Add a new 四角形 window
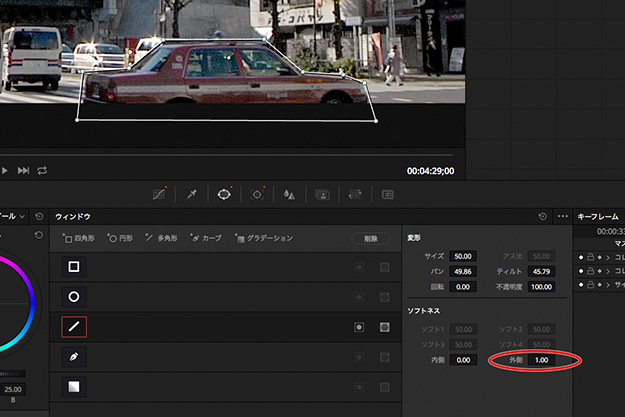The width and height of the screenshot is (625, 417). [80, 238]
